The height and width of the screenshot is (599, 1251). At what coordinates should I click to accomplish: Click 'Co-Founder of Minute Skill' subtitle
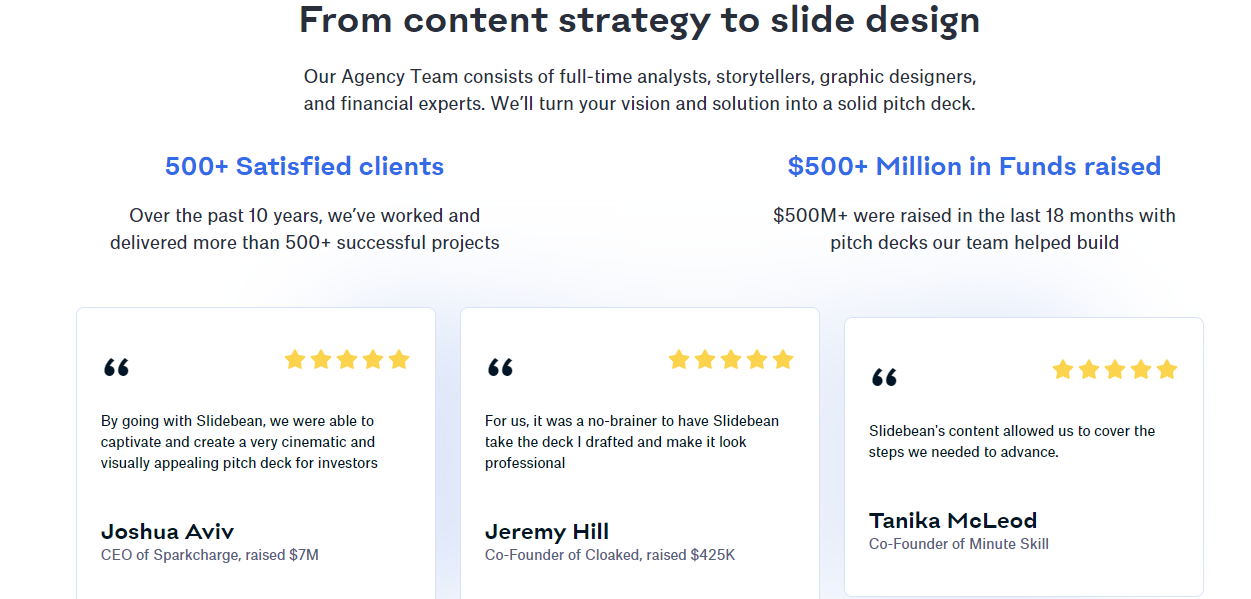959,544
